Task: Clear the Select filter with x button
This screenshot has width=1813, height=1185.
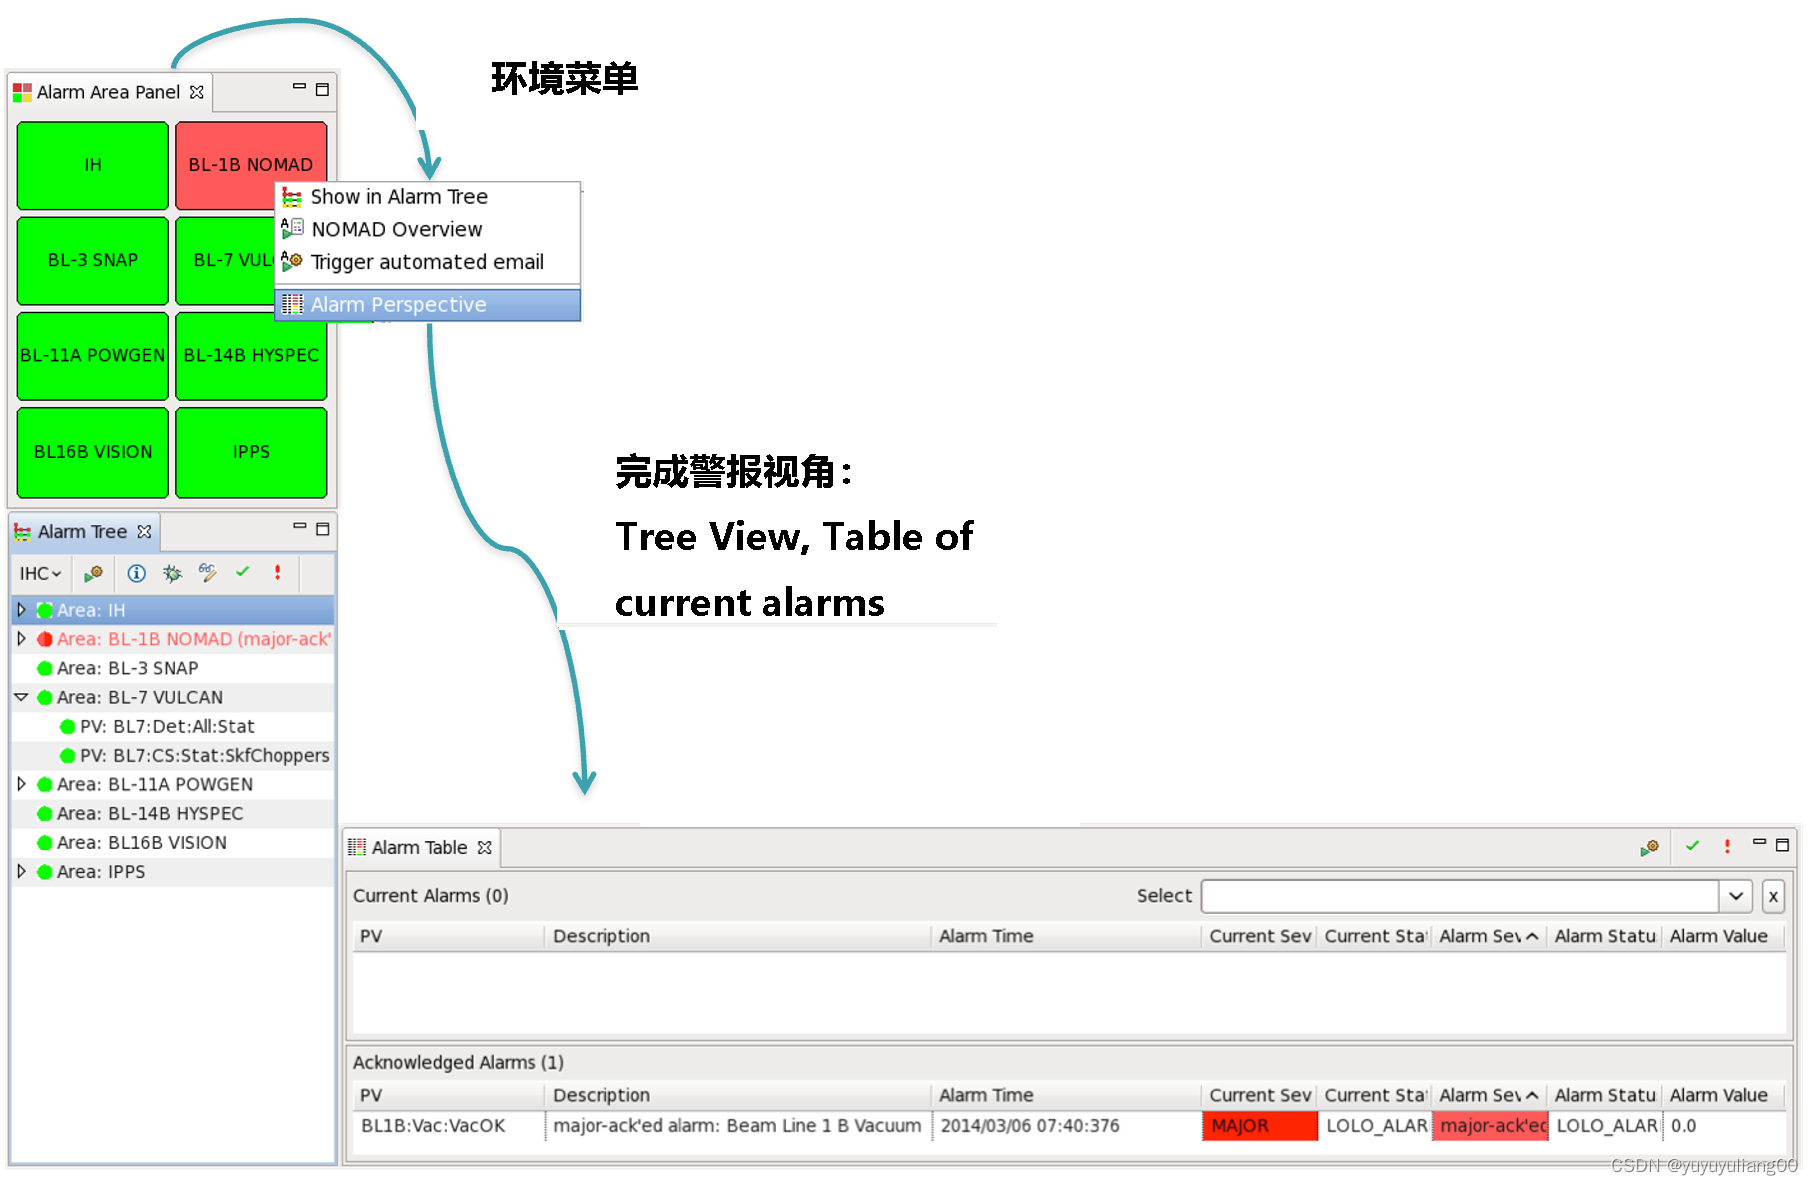Action: pos(1773,896)
